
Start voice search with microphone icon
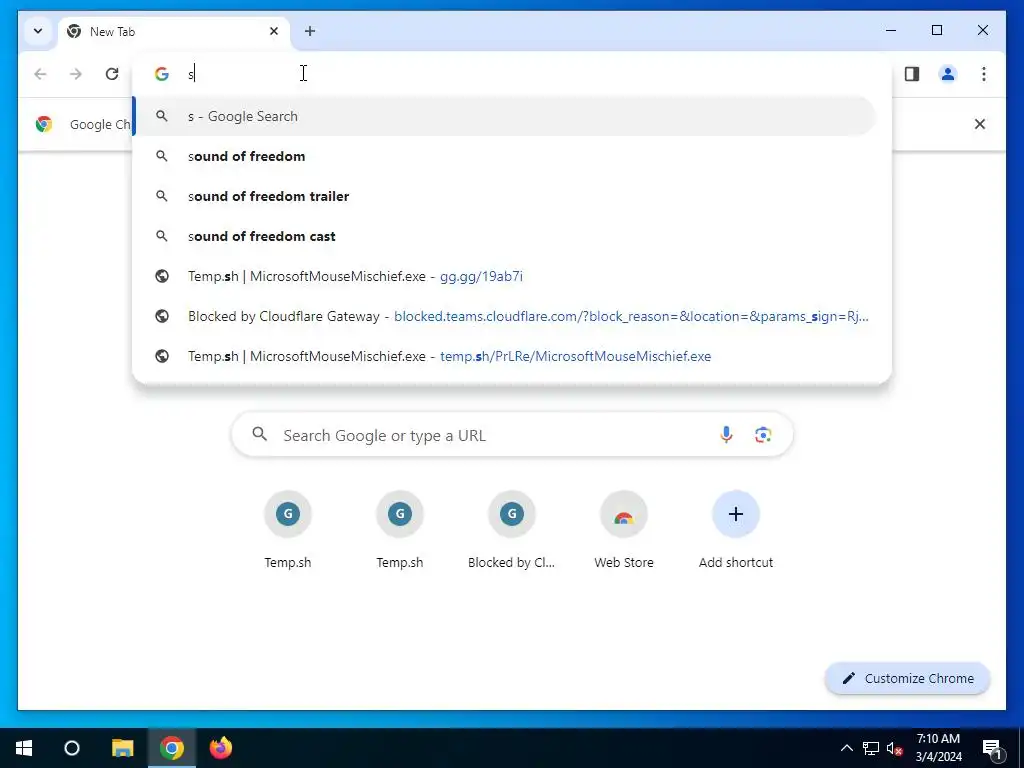coord(726,434)
